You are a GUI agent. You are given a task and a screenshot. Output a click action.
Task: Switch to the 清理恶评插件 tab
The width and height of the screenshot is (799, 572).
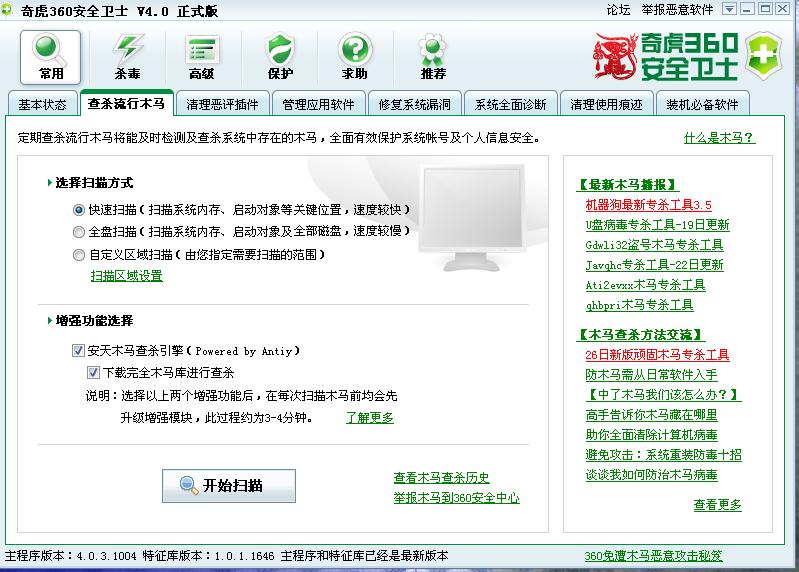[x=222, y=104]
